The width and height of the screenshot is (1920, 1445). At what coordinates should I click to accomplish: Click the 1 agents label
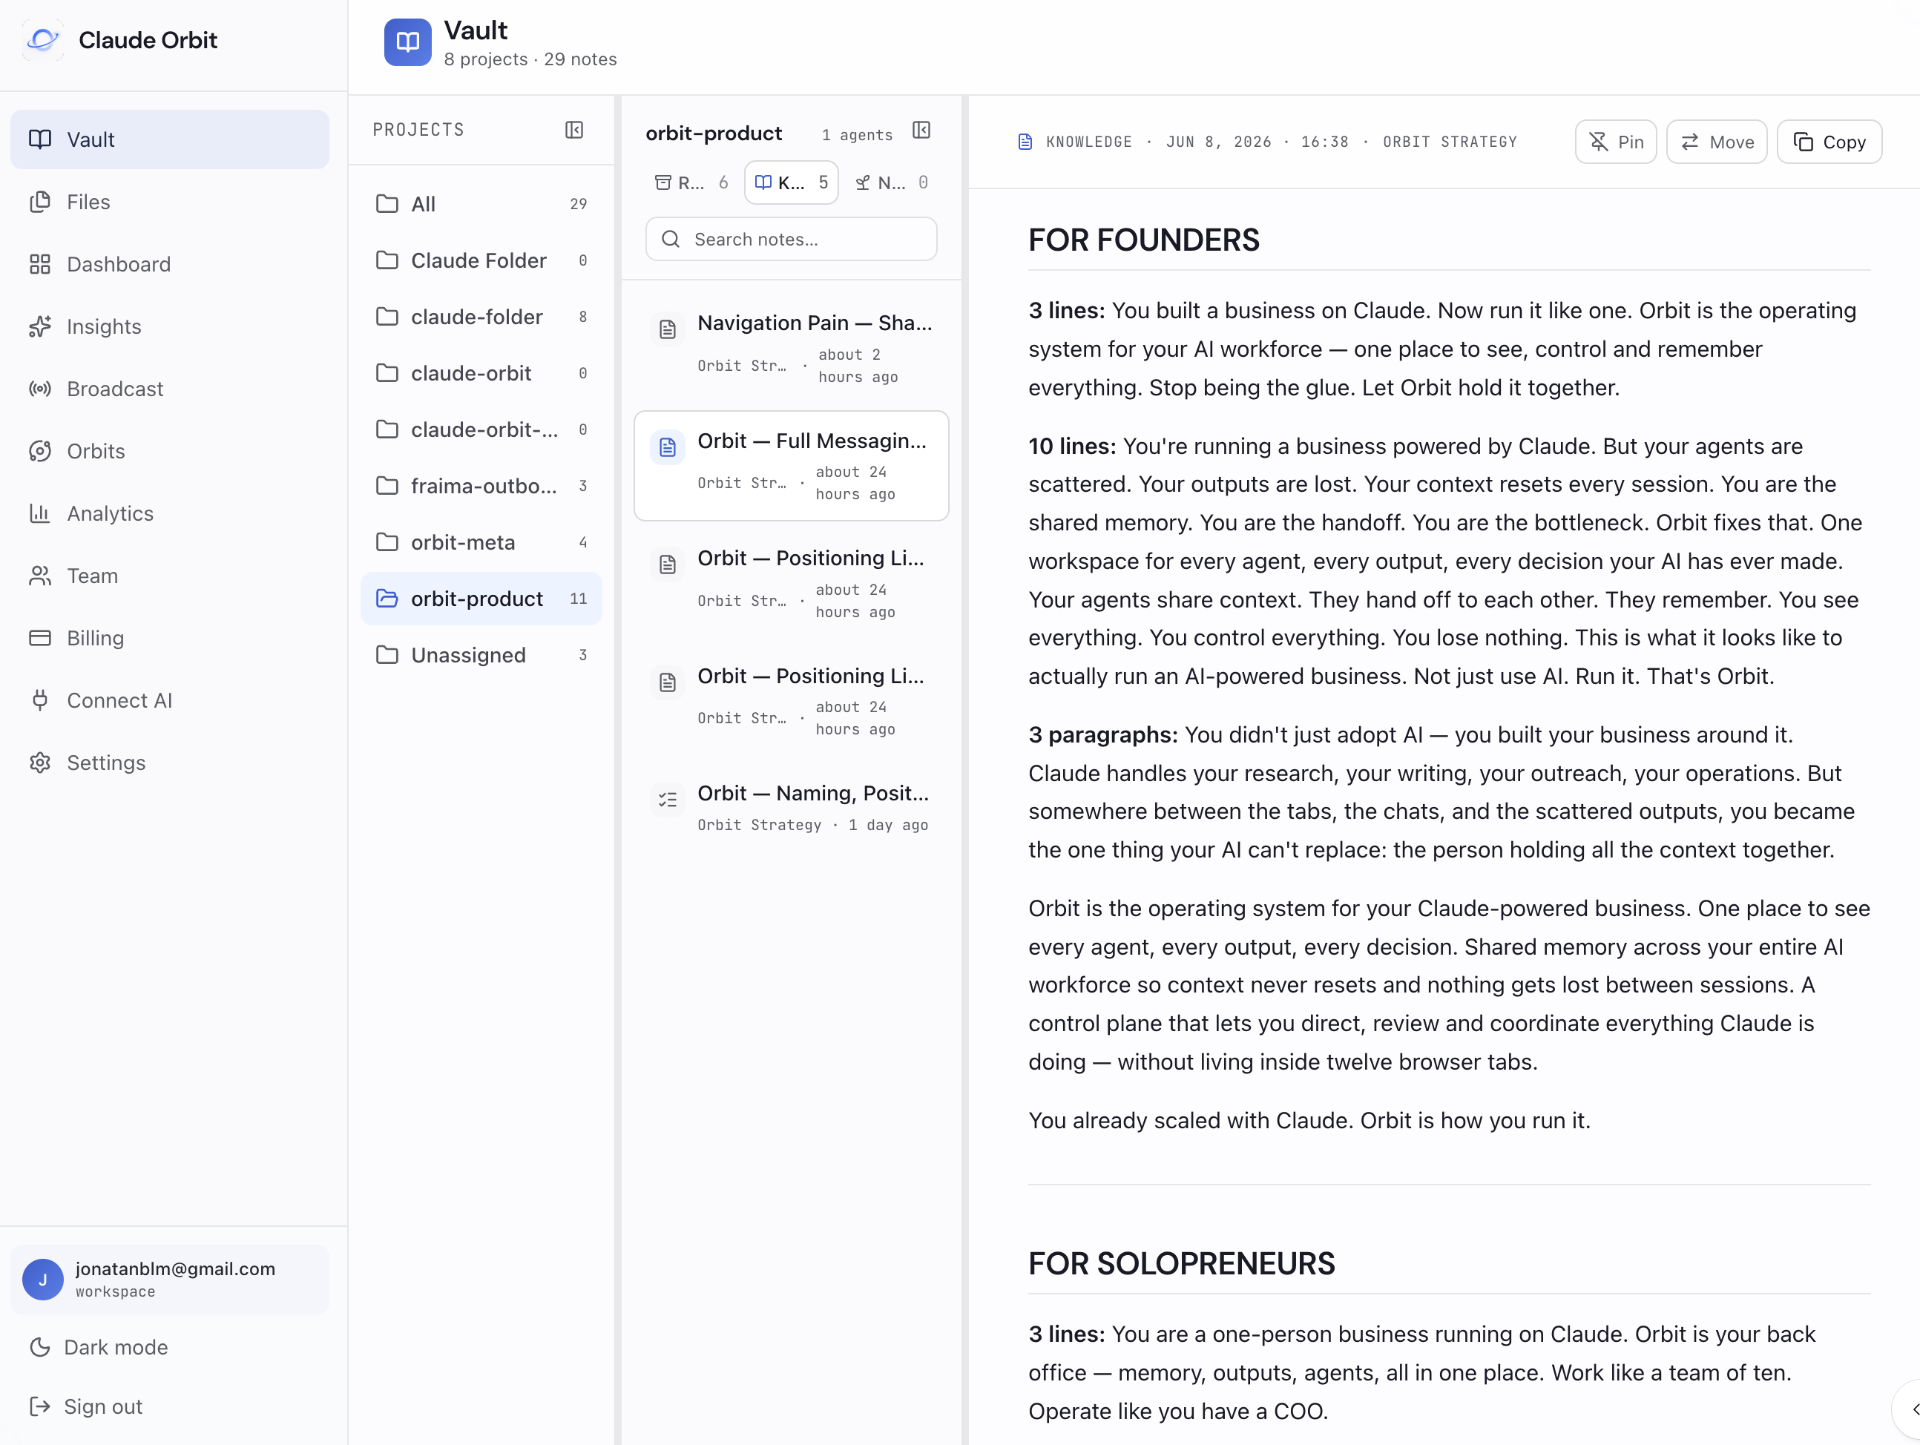tap(857, 135)
